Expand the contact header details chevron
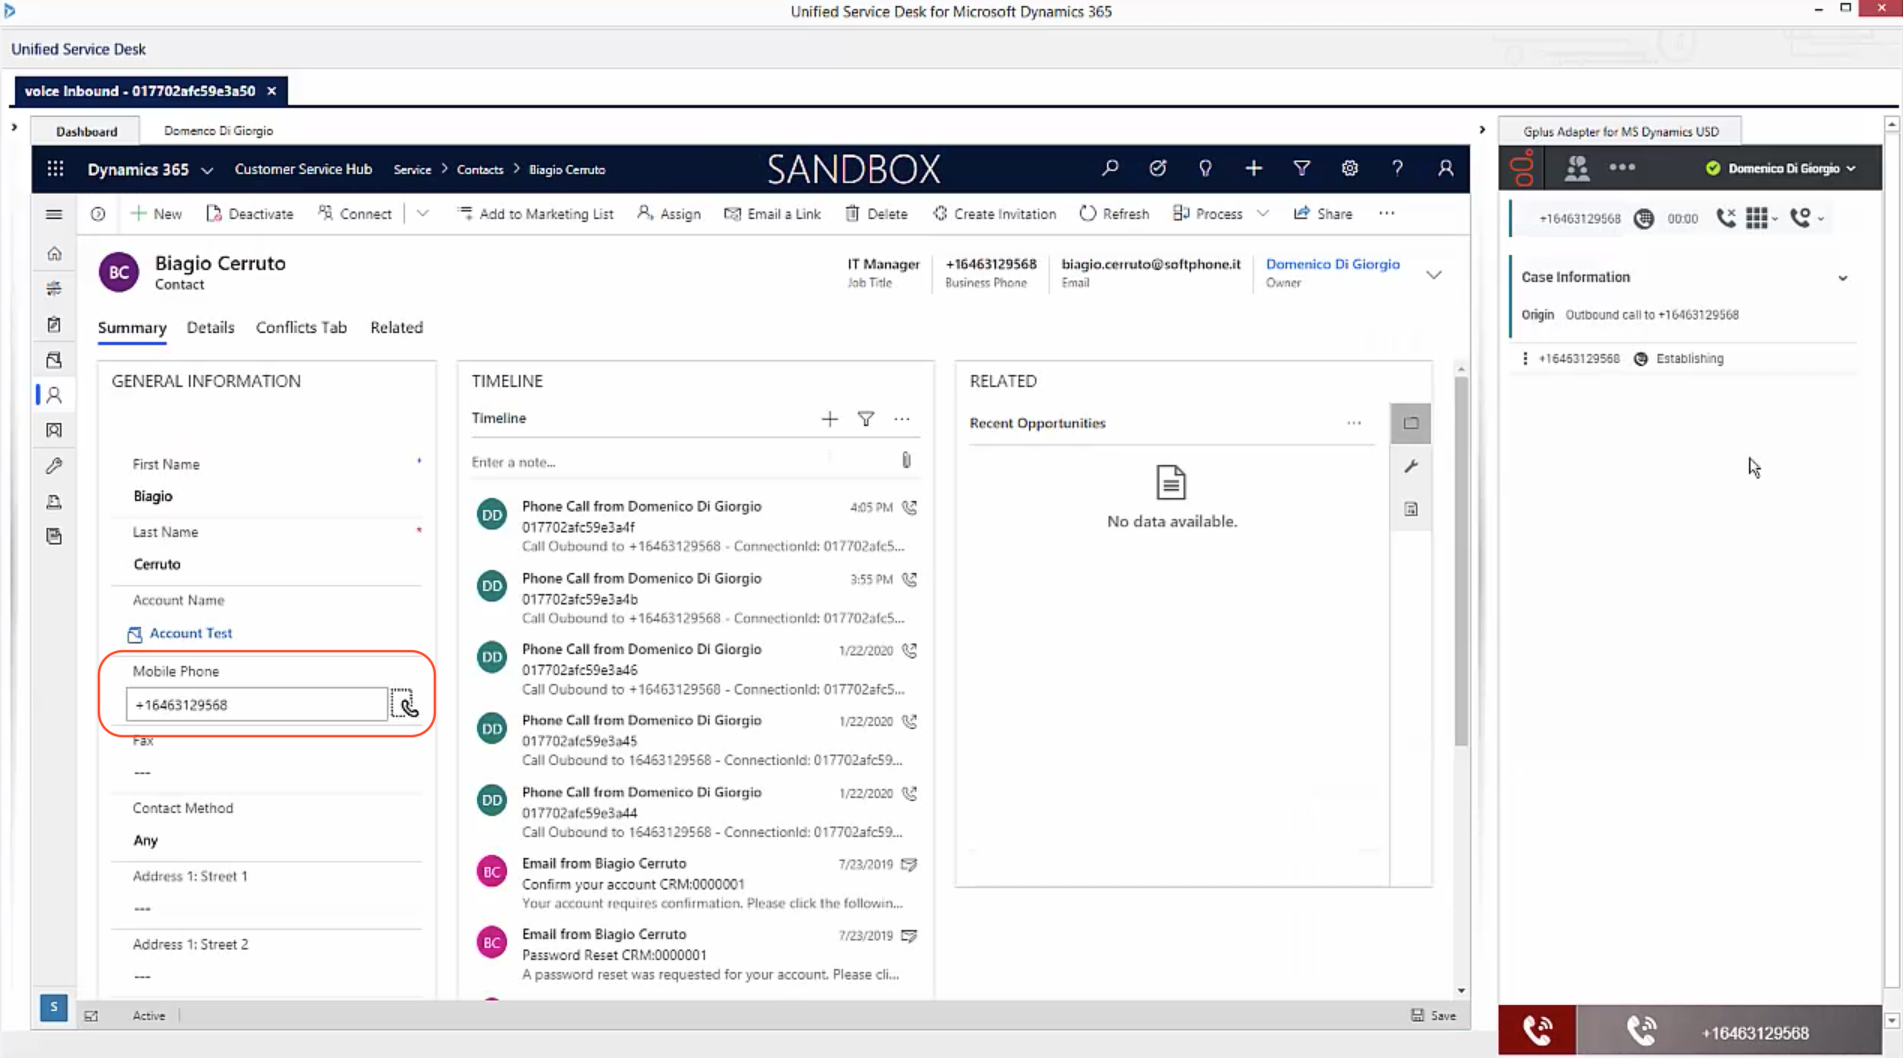 point(1433,275)
